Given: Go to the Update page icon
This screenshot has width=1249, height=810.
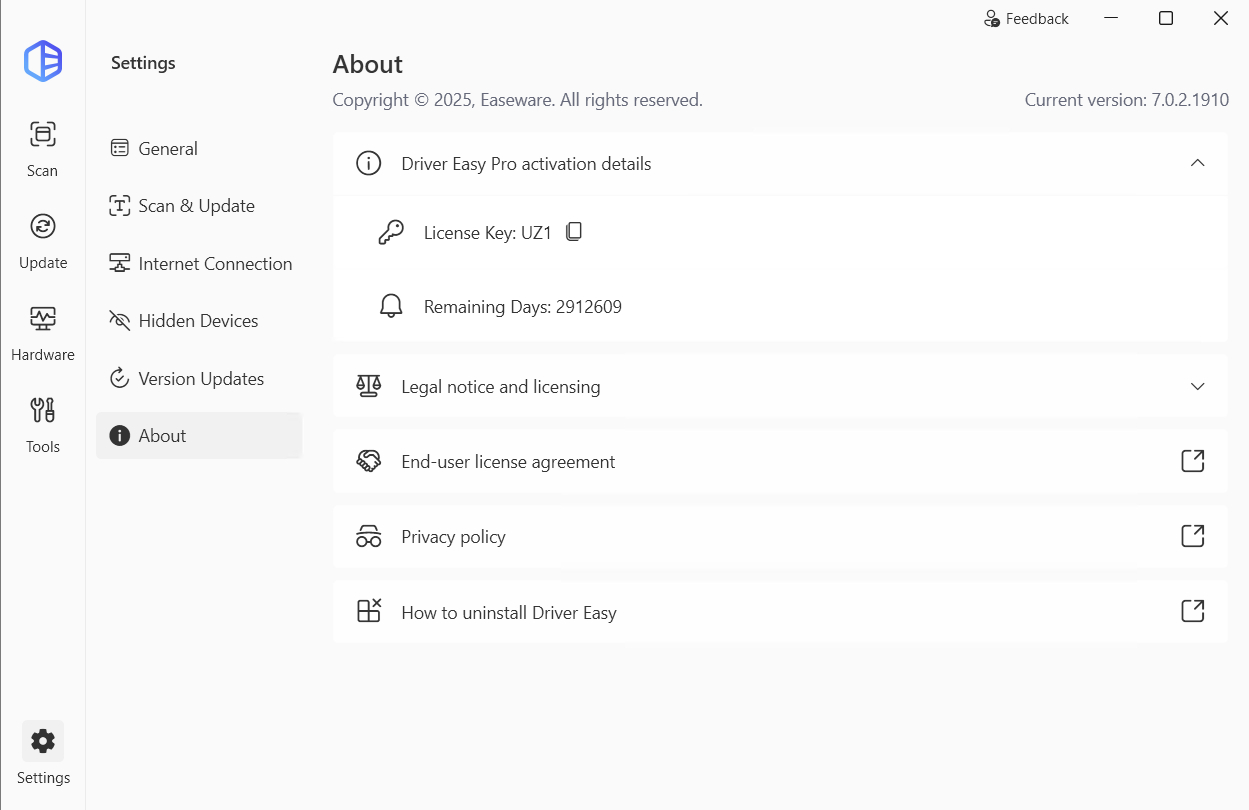Looking at the screenshot, I should 43,226.
